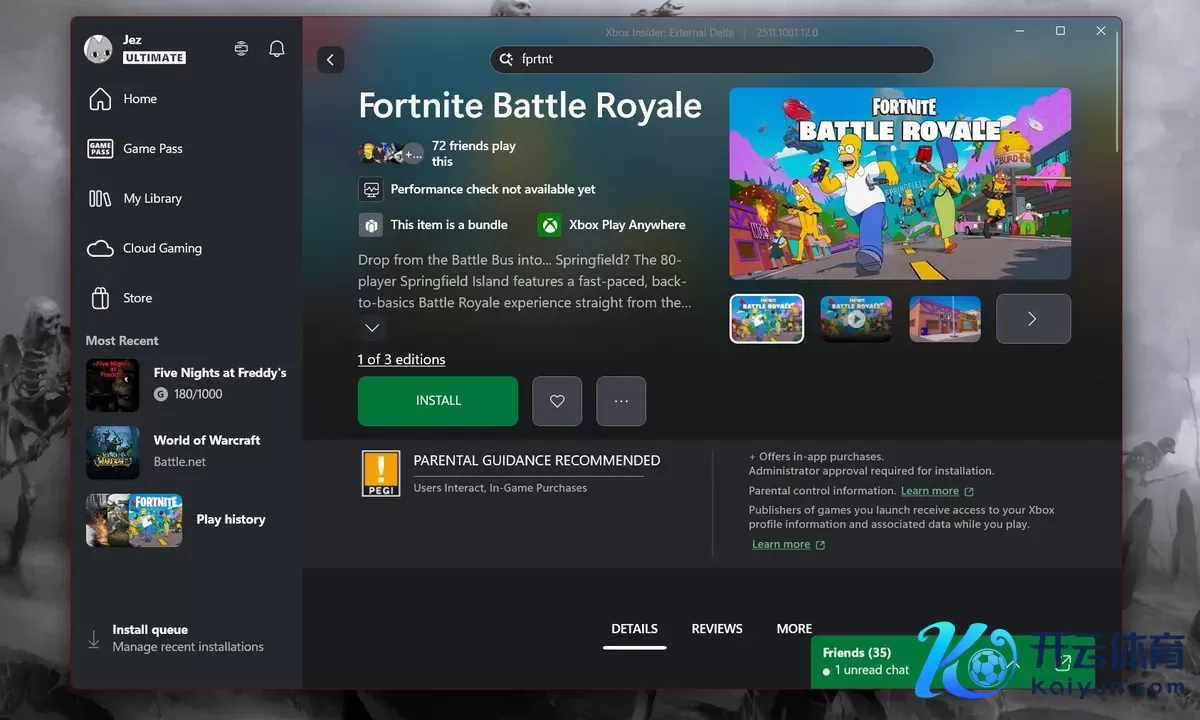Open Cloud Gaming in the sidebar

click(161, 248)
